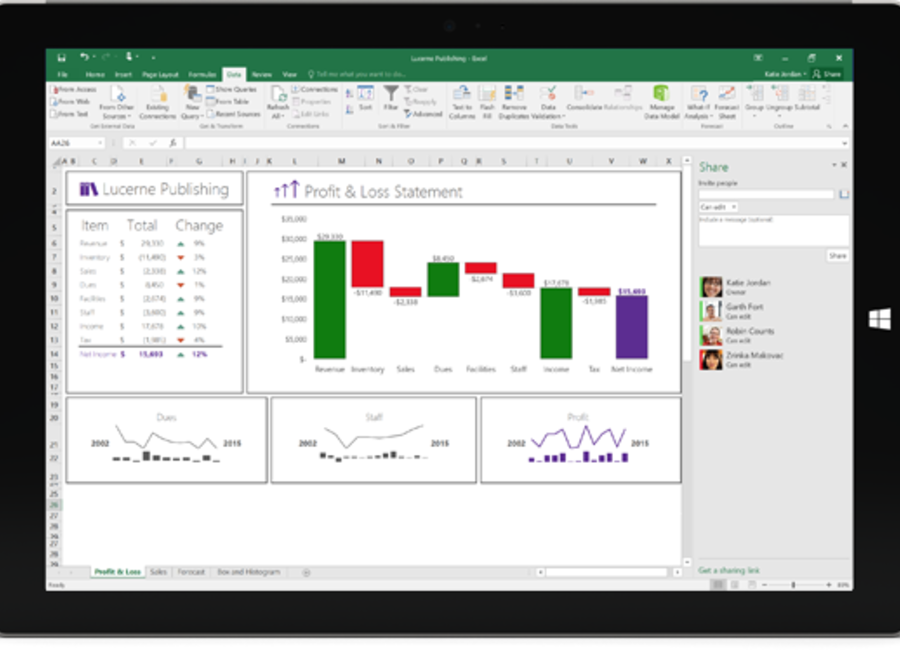This screenshot has width=900, height=650.
Task: Open address book icon beside Invite people
Action: pos(843,195)
